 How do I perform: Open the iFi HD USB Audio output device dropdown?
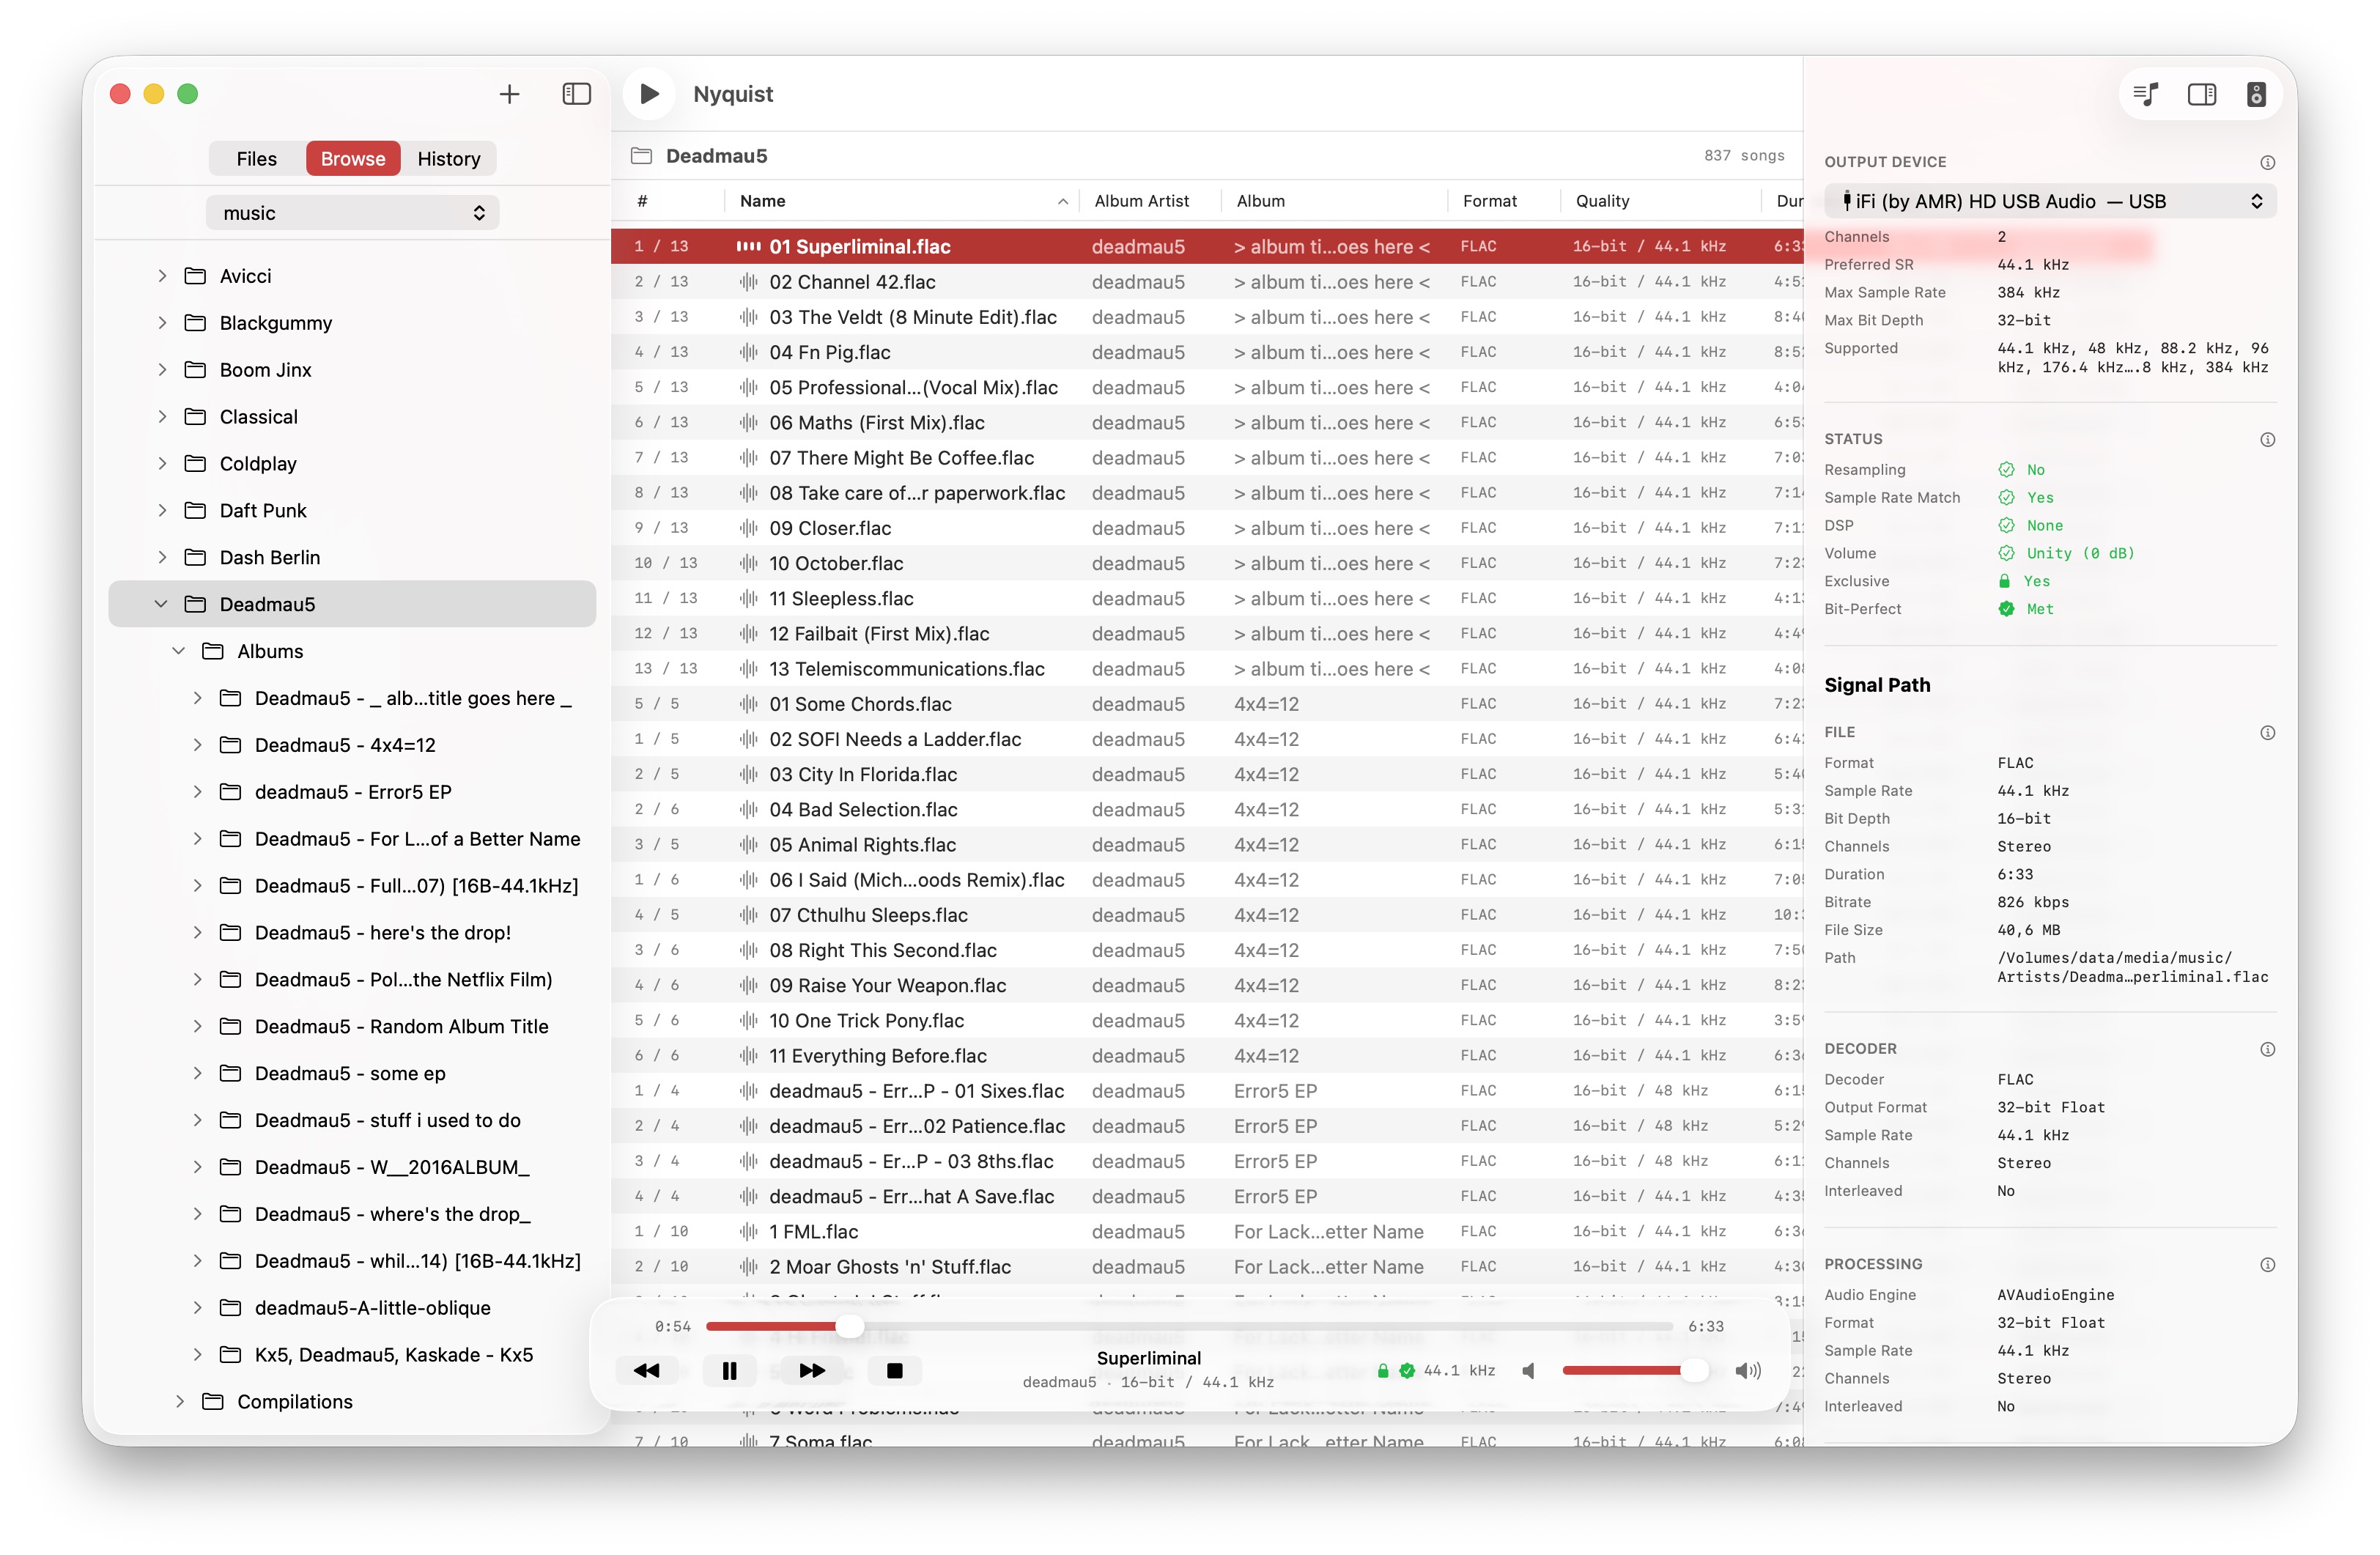click(2050, 201)
